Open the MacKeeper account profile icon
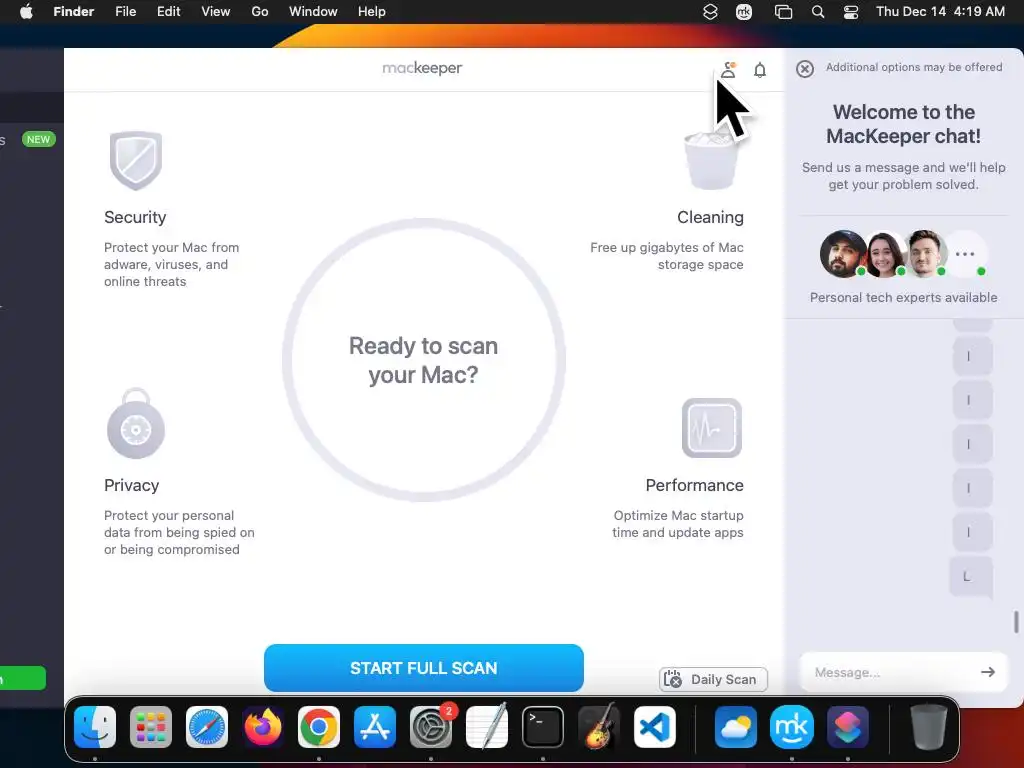 [728, 70]
